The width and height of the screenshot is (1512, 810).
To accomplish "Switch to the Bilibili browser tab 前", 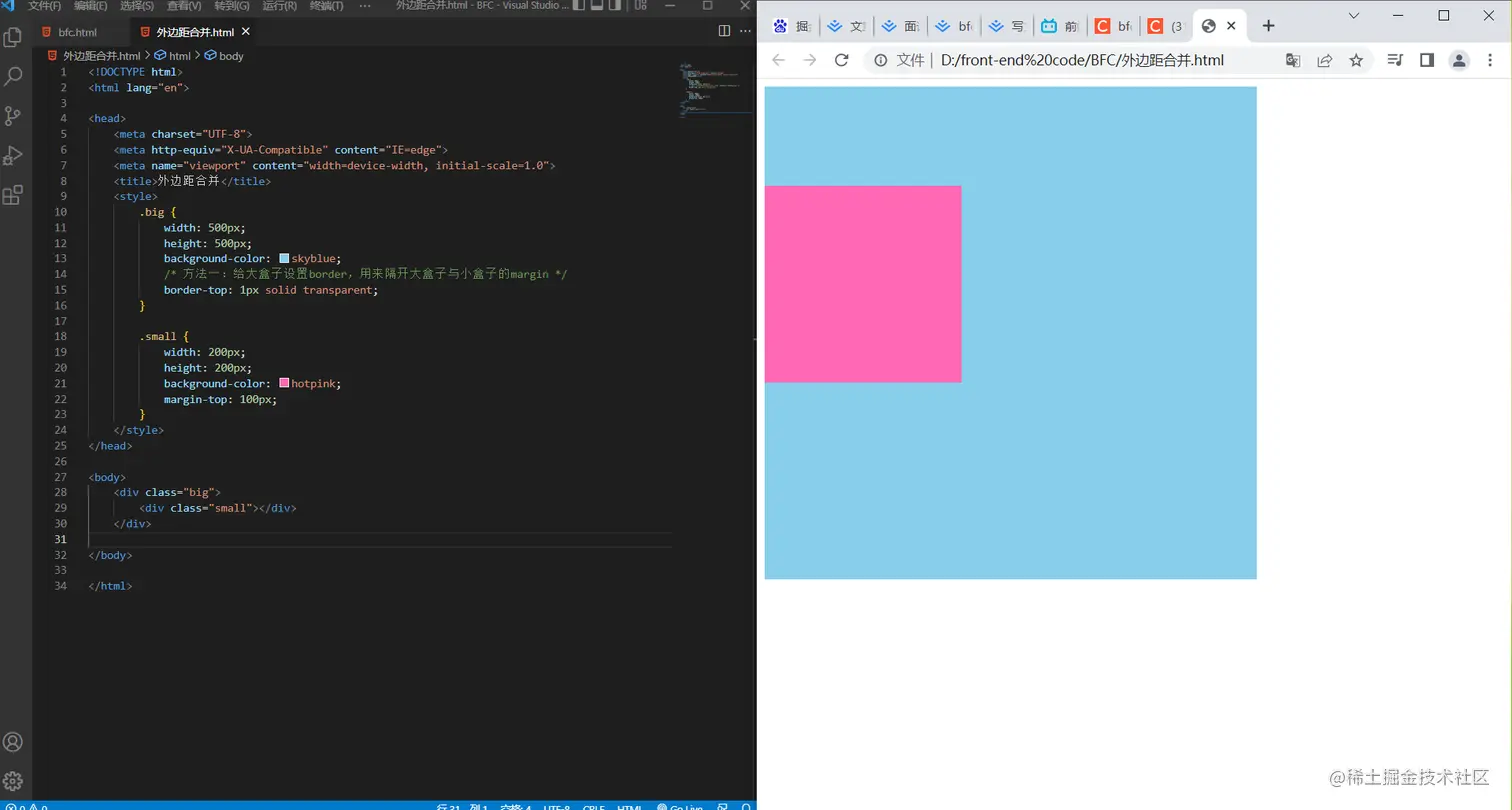I will point(1060,26).
